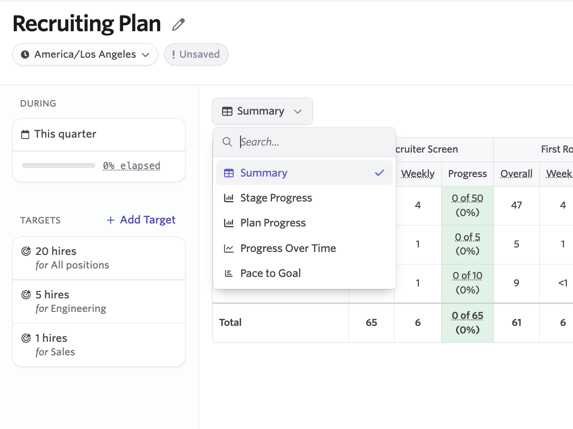Click the 47 Overall cell
The image size is (573, 429).
tap(516, 205)
